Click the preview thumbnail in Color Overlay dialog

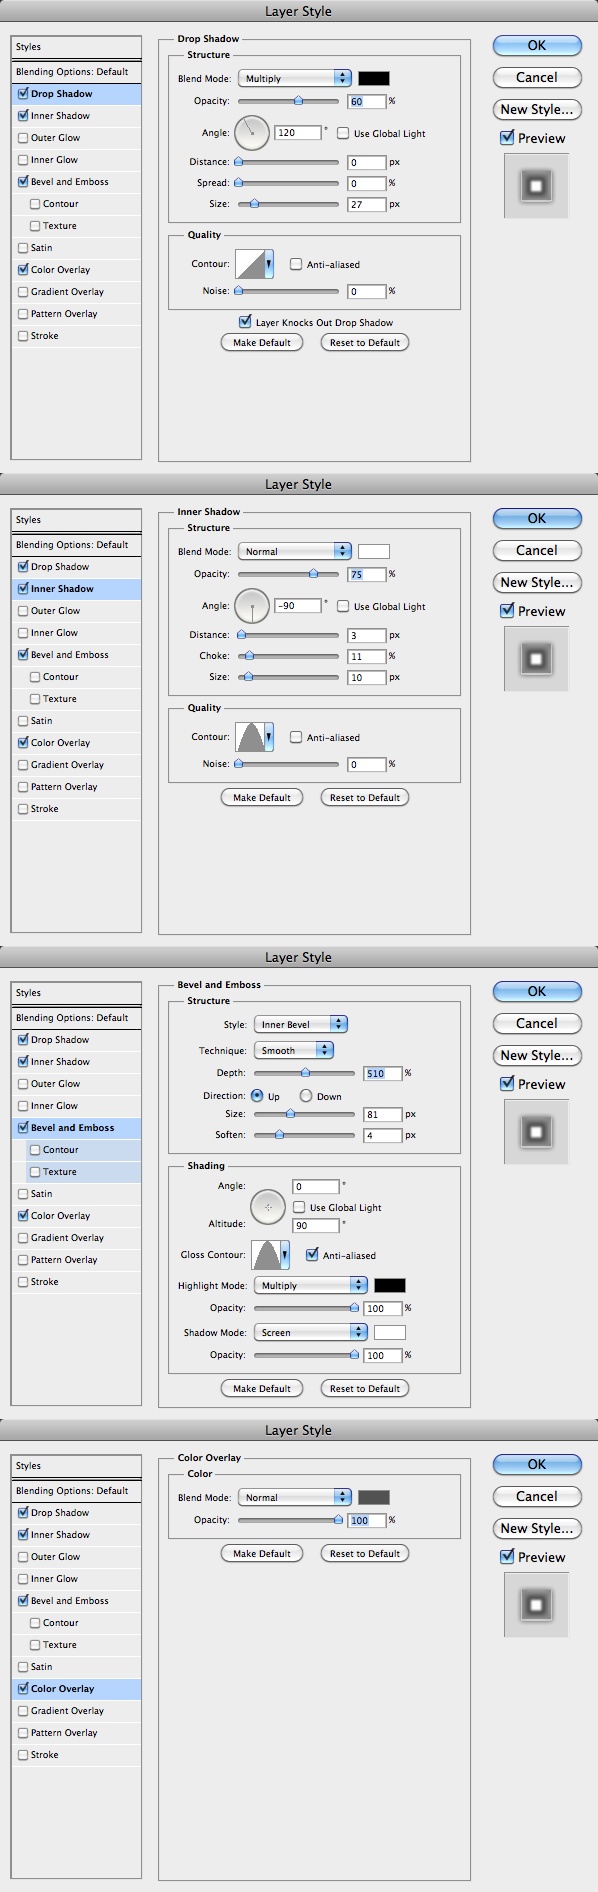pos(536,1604)
